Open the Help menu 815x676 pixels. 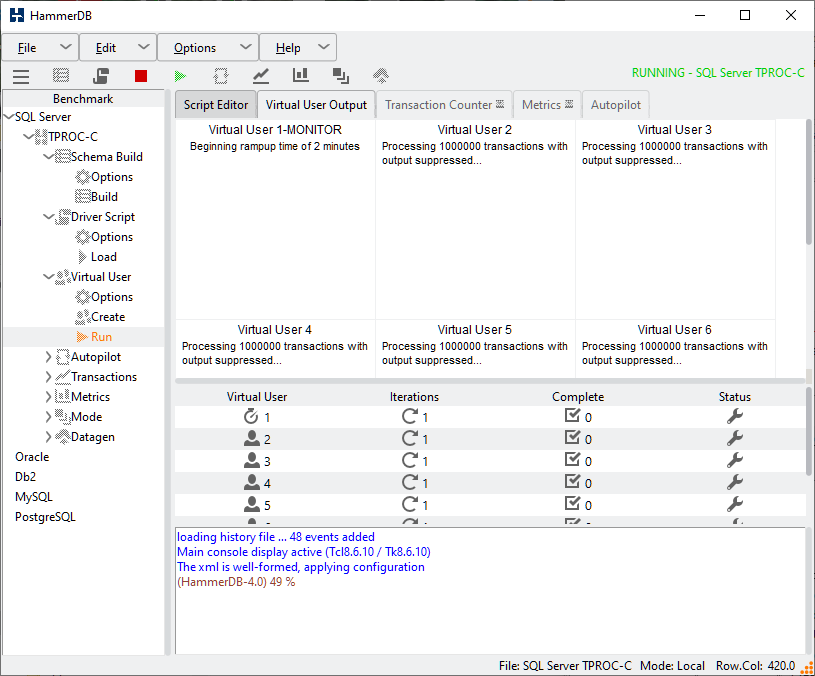(298, 48)
